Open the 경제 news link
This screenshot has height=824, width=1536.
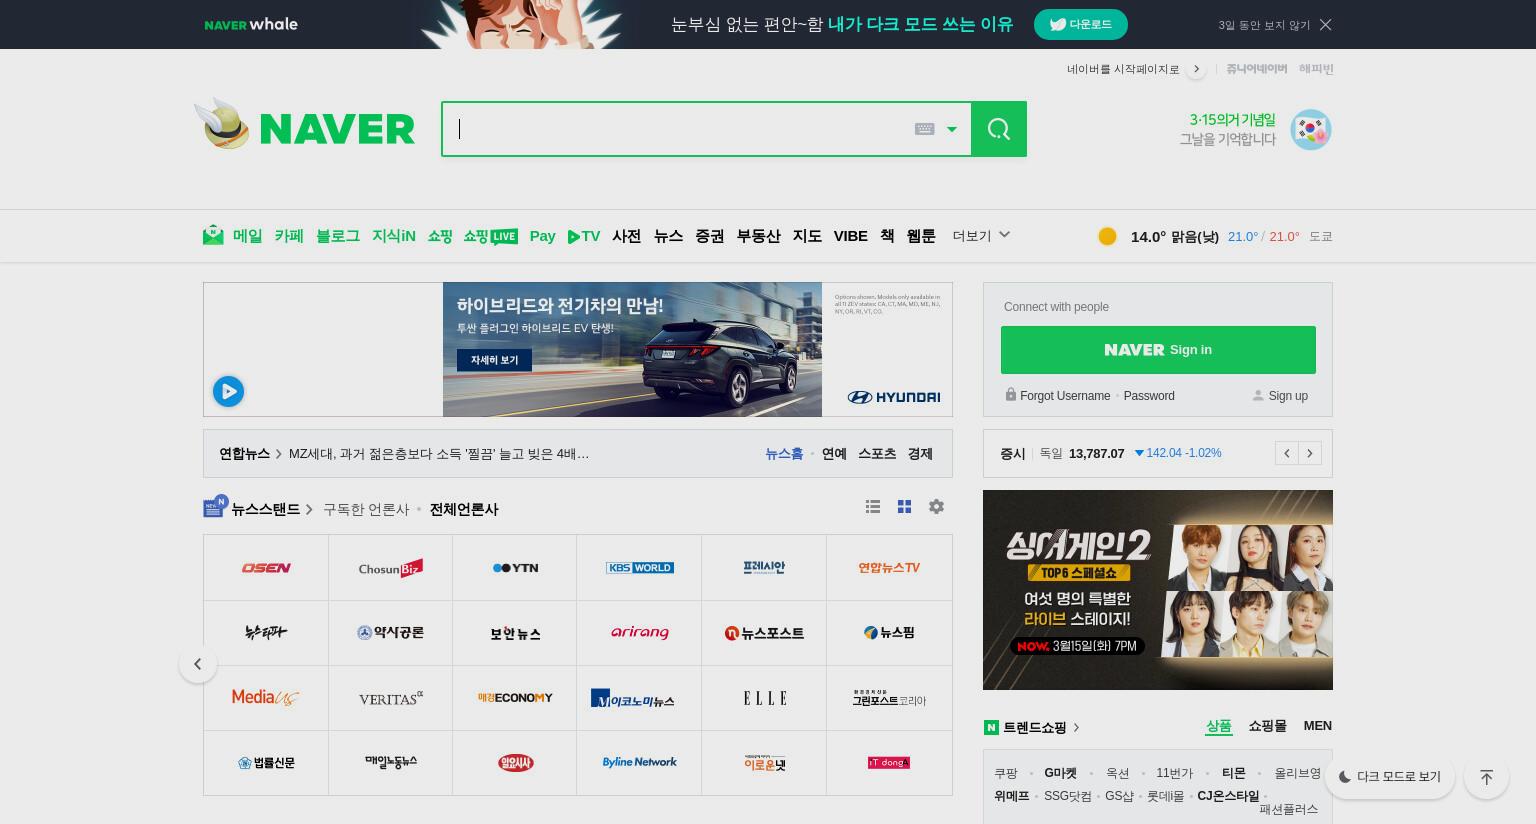920,454
